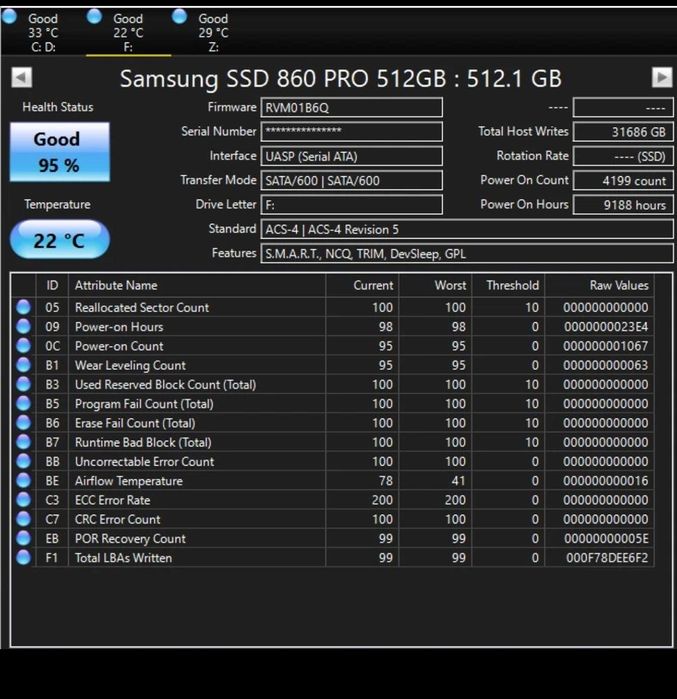This screenshot has width=677, height=699.
Task: Click status orb for ECC Error Rate
Action: 23,500
